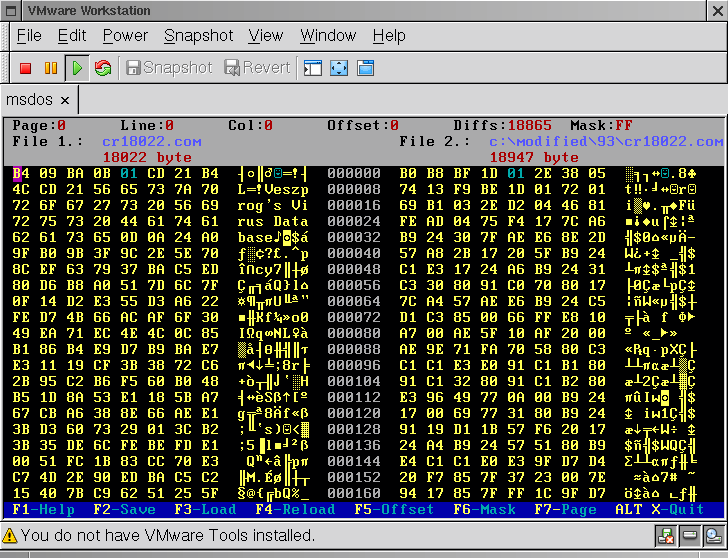Click the ASCII text 'rus Data'

point(273,221)
